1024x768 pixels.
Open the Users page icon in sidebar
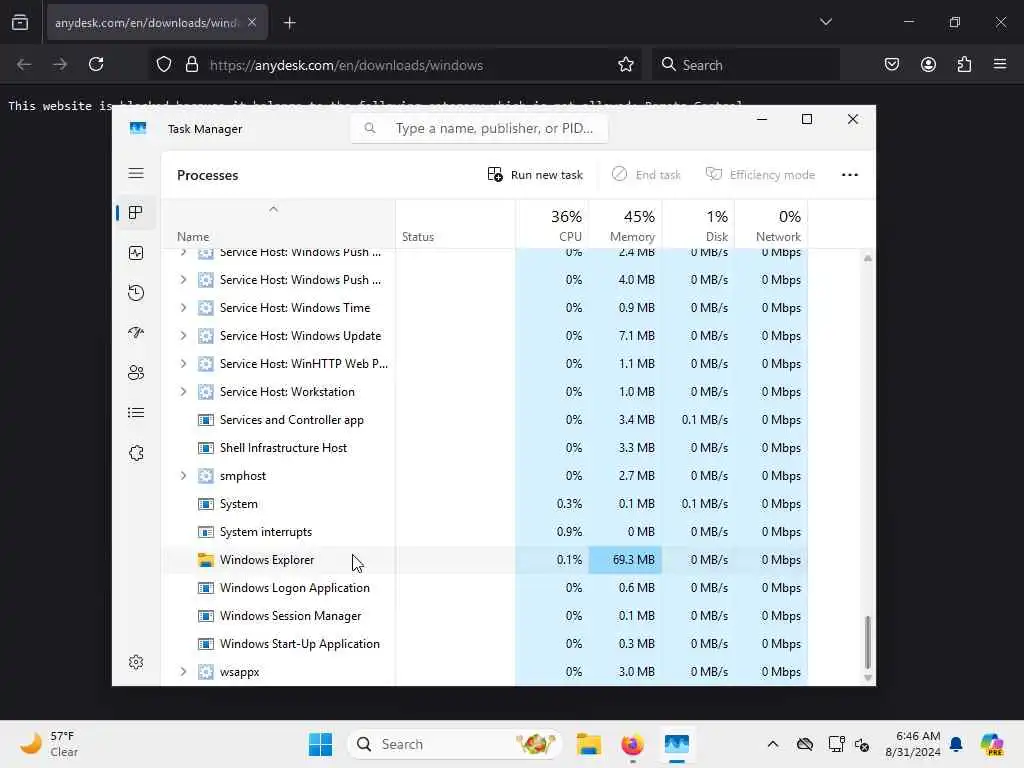point(136,372)
